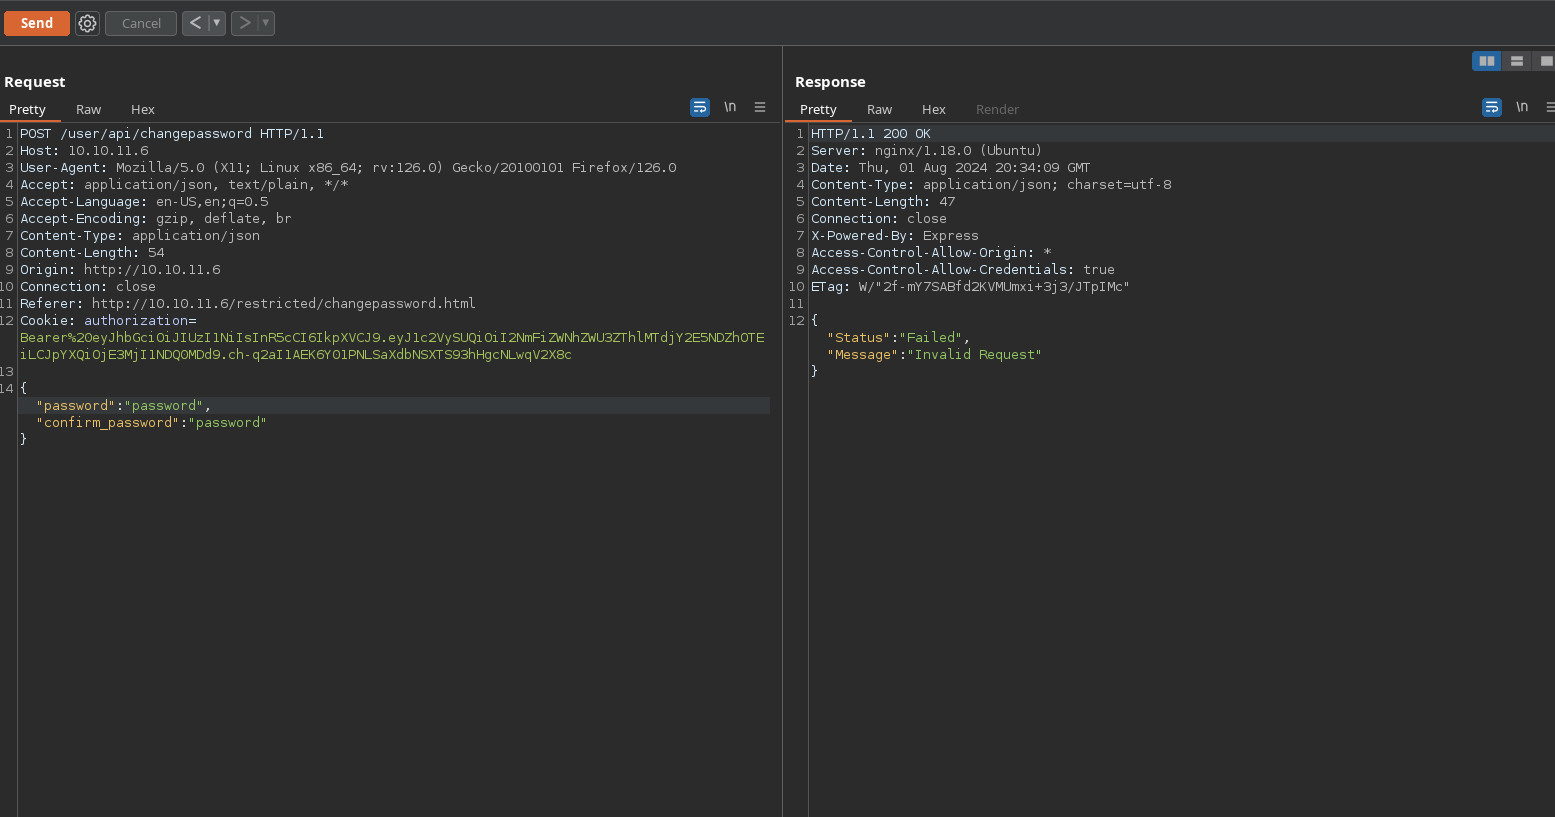Toggle word wrap in the Request panel
Viewport: 1555px width, 817px height.
700,107
